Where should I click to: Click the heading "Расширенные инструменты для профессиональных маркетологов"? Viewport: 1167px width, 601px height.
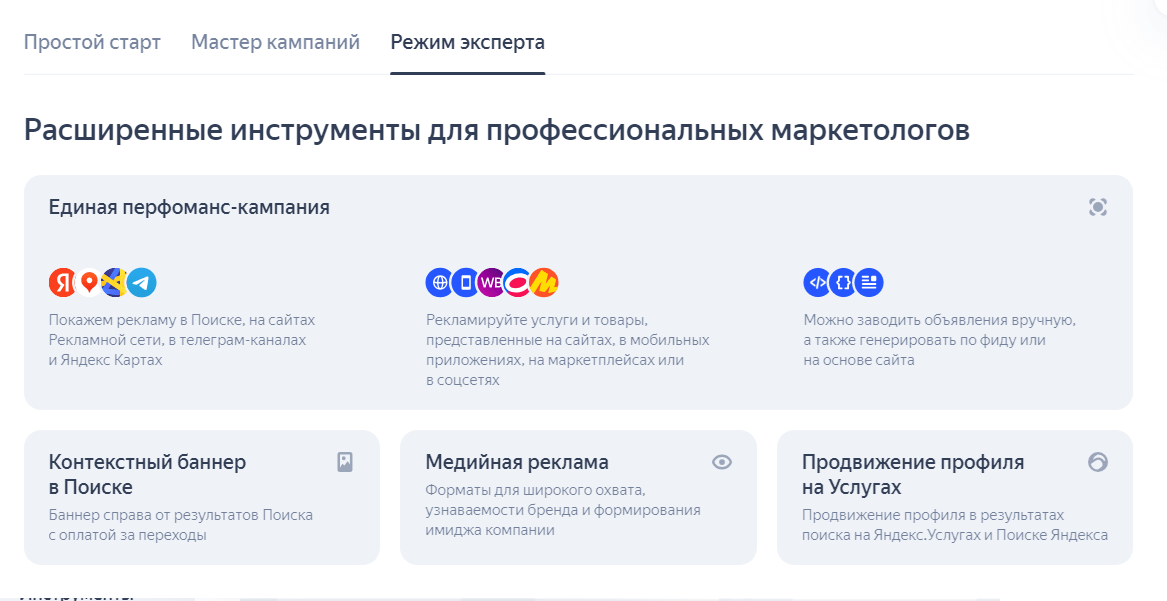(497, 129)
